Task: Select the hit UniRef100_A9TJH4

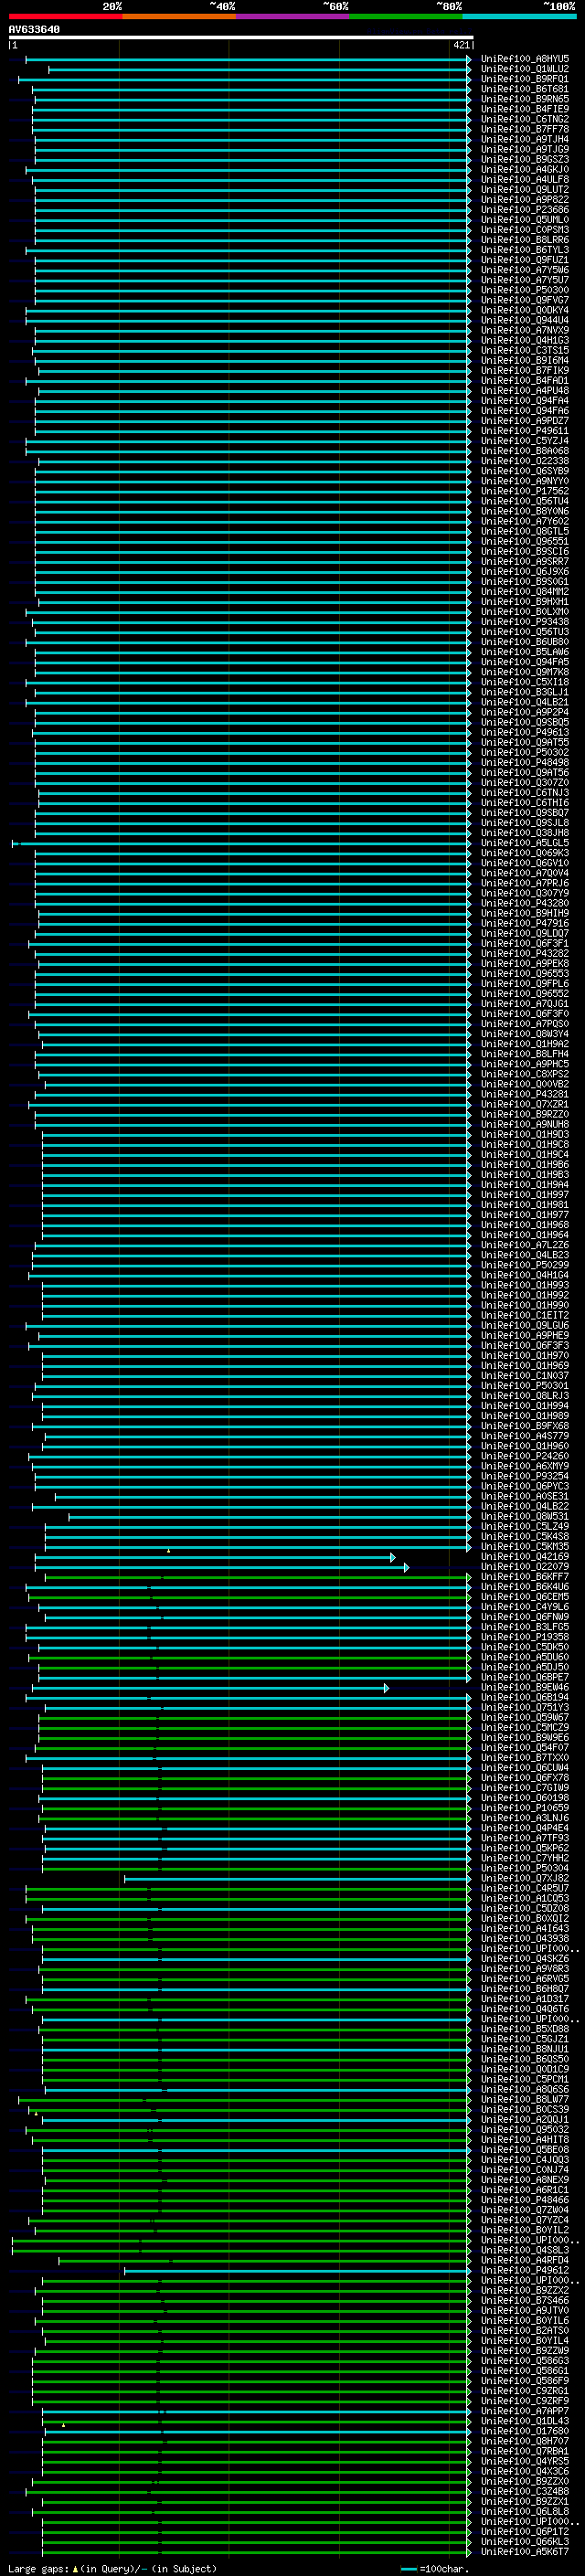Action: 524,139
